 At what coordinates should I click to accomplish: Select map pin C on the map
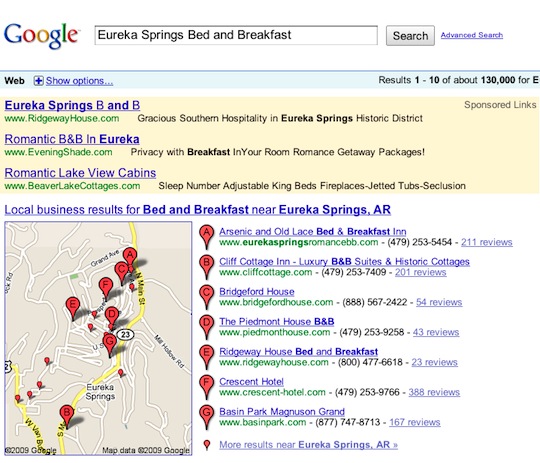[x=122, y=271]
